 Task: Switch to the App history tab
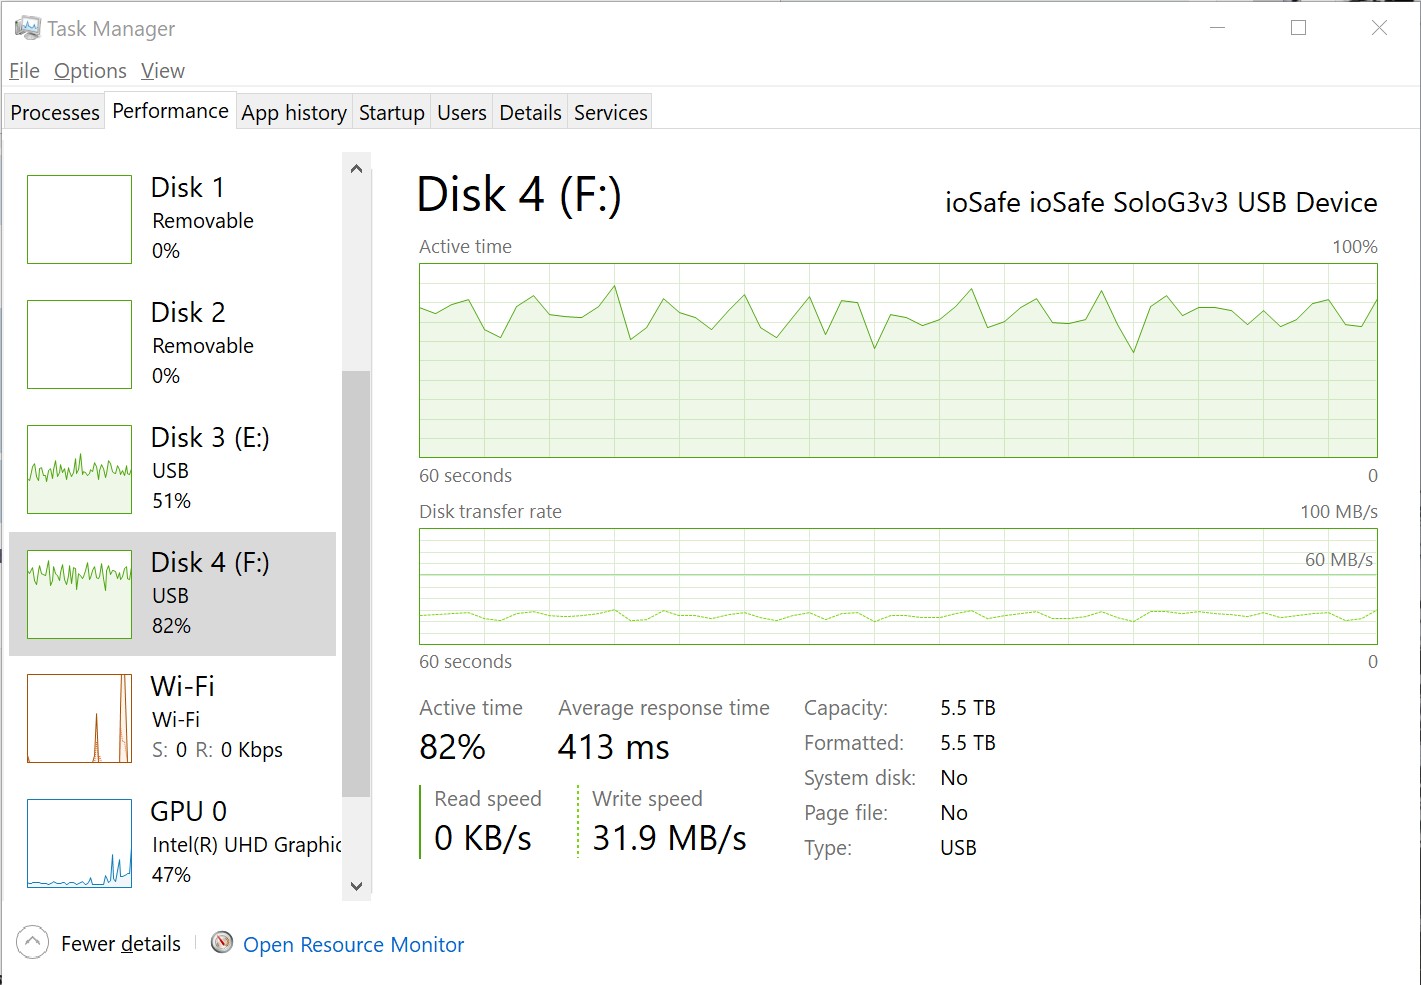[x=294, y=113]
